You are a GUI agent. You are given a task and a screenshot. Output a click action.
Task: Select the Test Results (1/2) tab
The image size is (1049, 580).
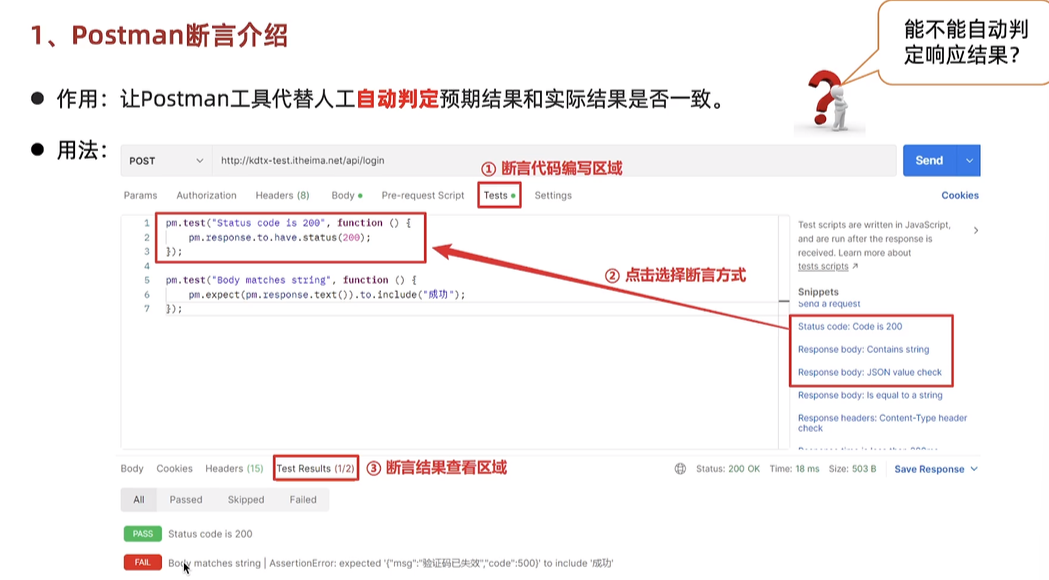[x=316, y=468]
